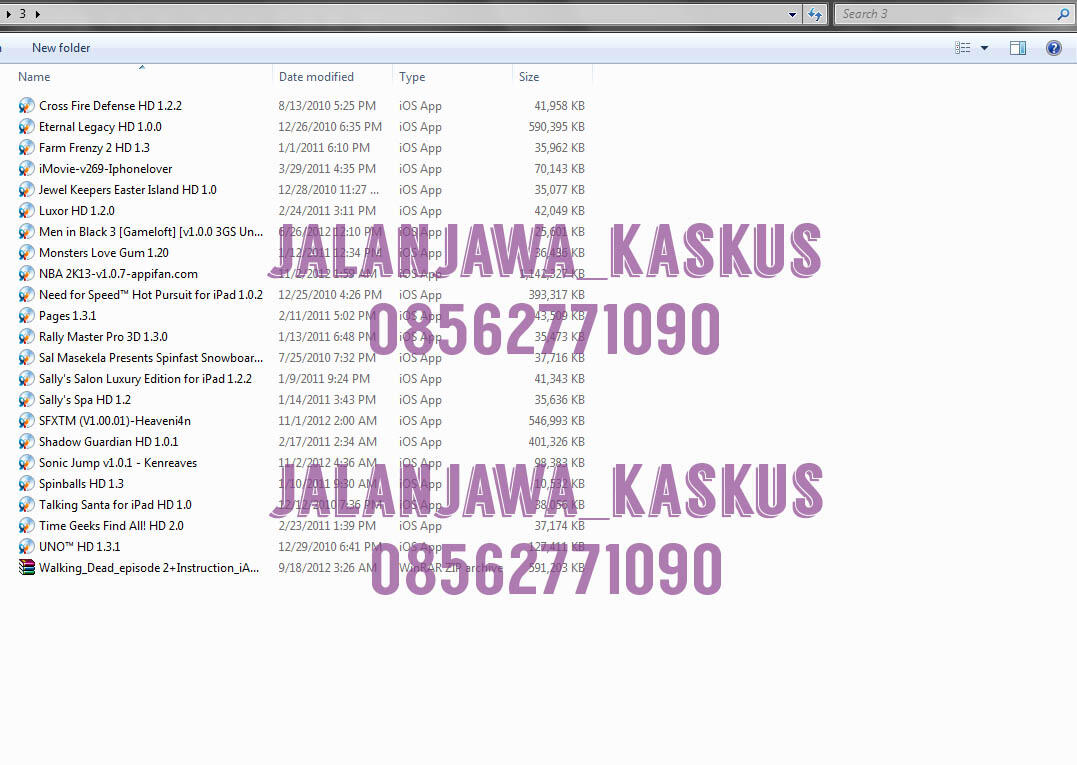1077x765 pixels.
Task: Click the NBA 2K13 file icon
Action: pos(26,274)
